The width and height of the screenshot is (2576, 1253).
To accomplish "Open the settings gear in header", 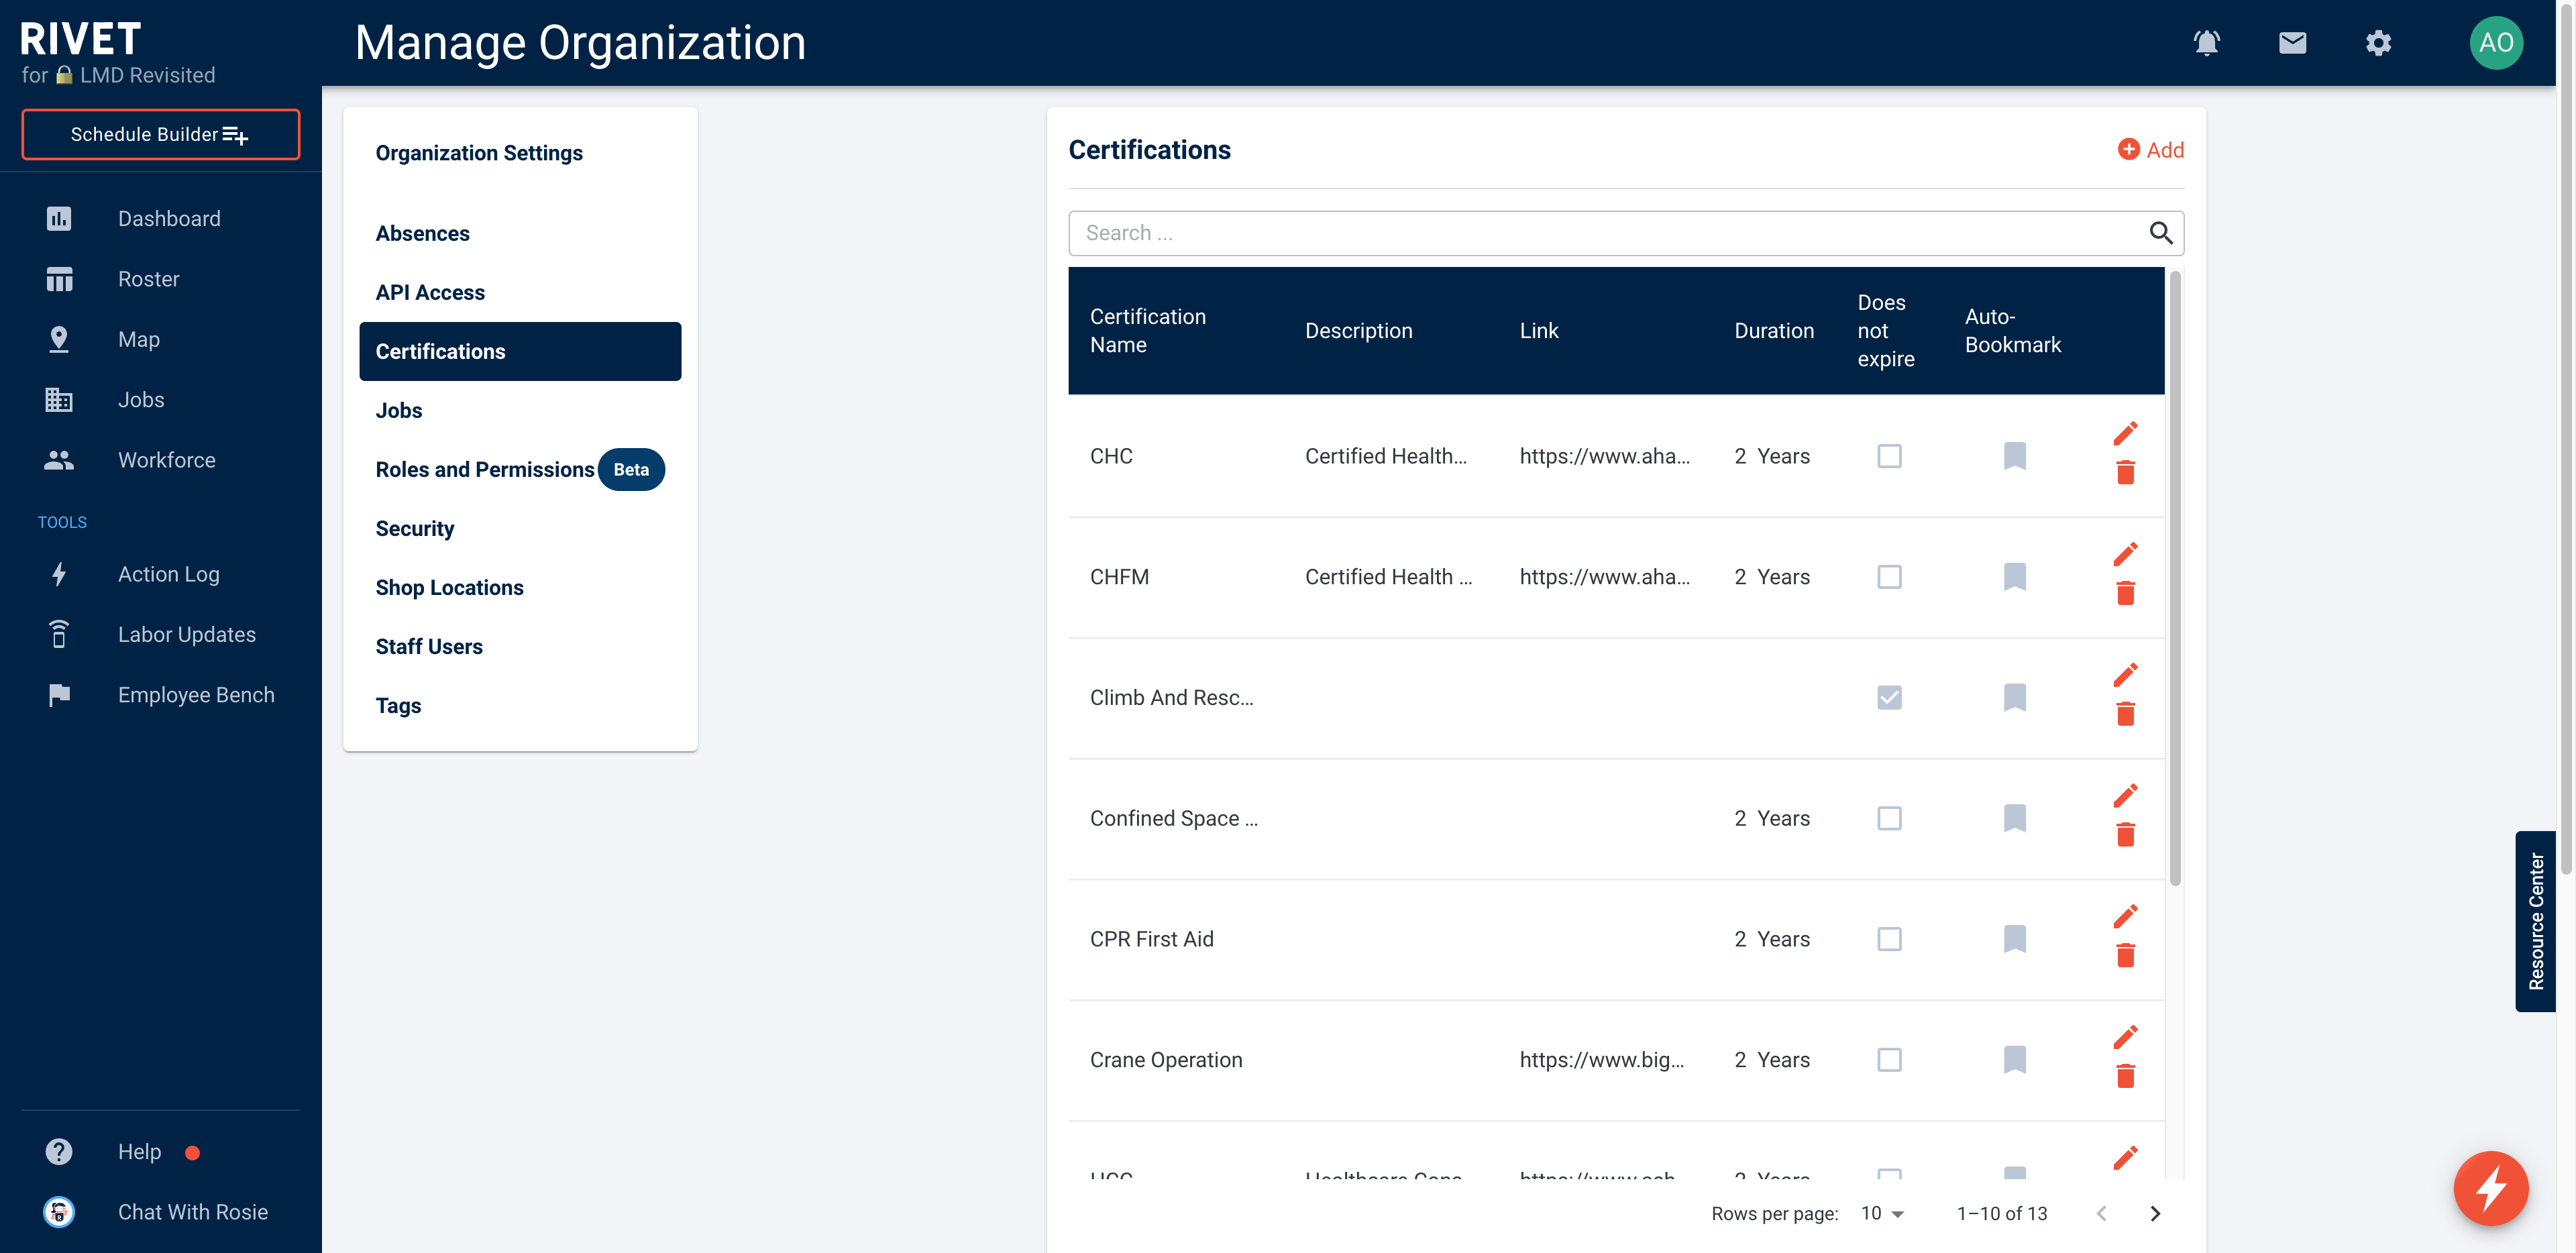I will click(x=2378, y=43).
